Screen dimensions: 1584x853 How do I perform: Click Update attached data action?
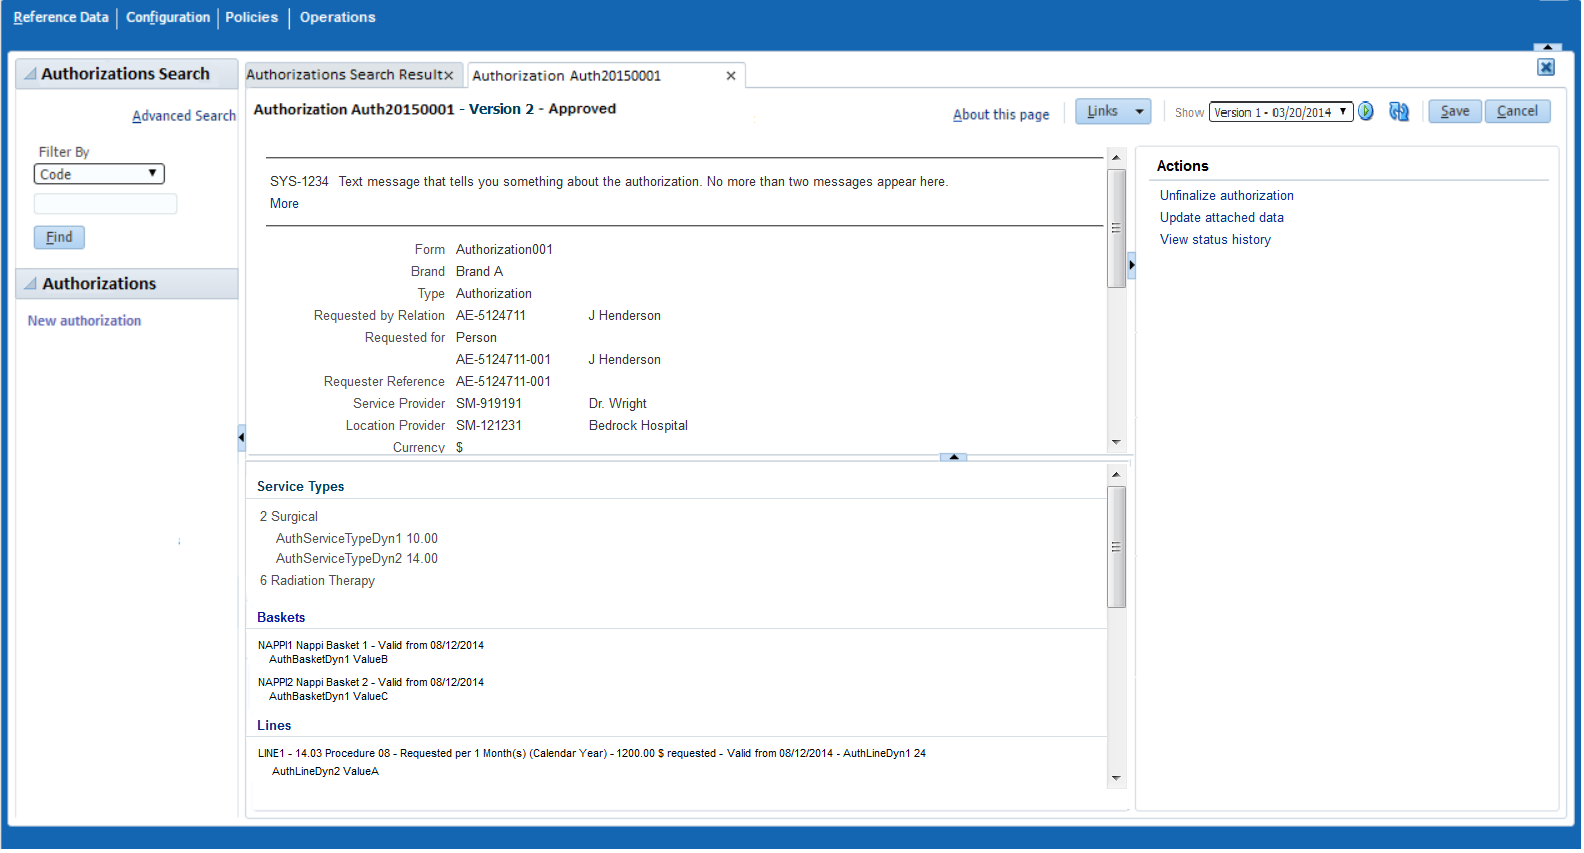[1222, 218]
